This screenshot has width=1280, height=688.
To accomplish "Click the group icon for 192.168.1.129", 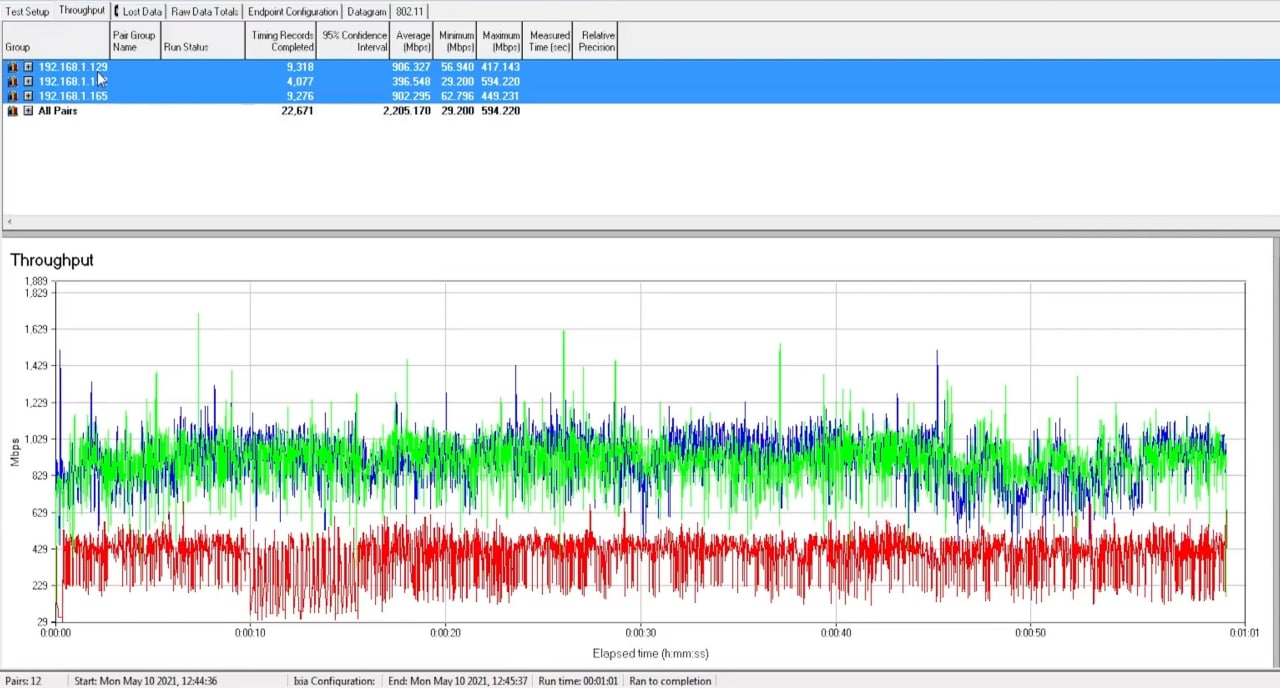I will tap(13, 67).
